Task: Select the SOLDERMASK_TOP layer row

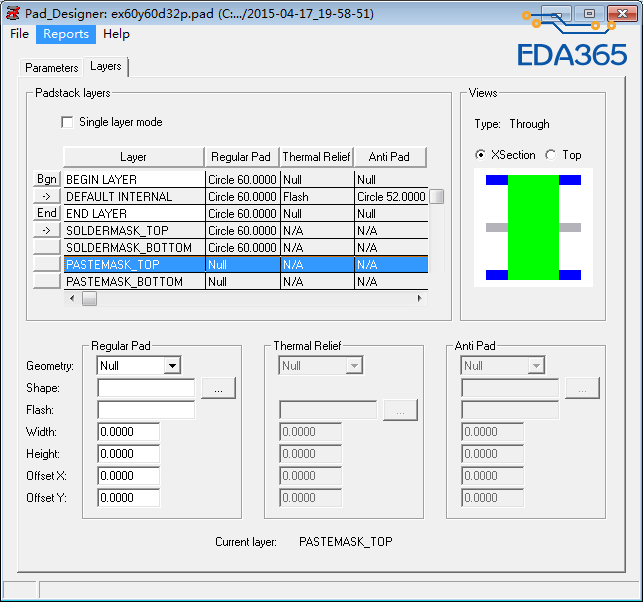Action: [x=246, y=231]
